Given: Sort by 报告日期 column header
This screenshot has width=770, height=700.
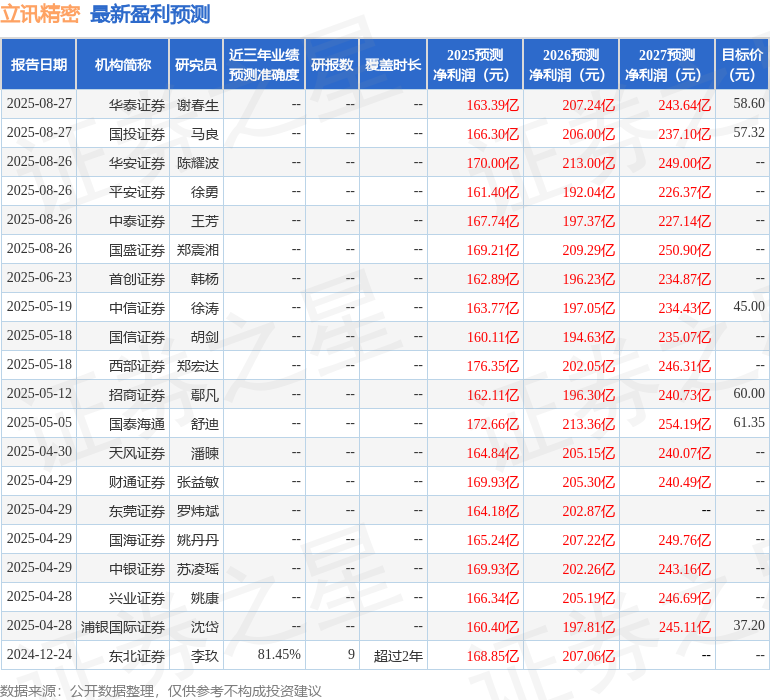Looking at the screenshot, I should pyautogui.click(x=39, y=65).
